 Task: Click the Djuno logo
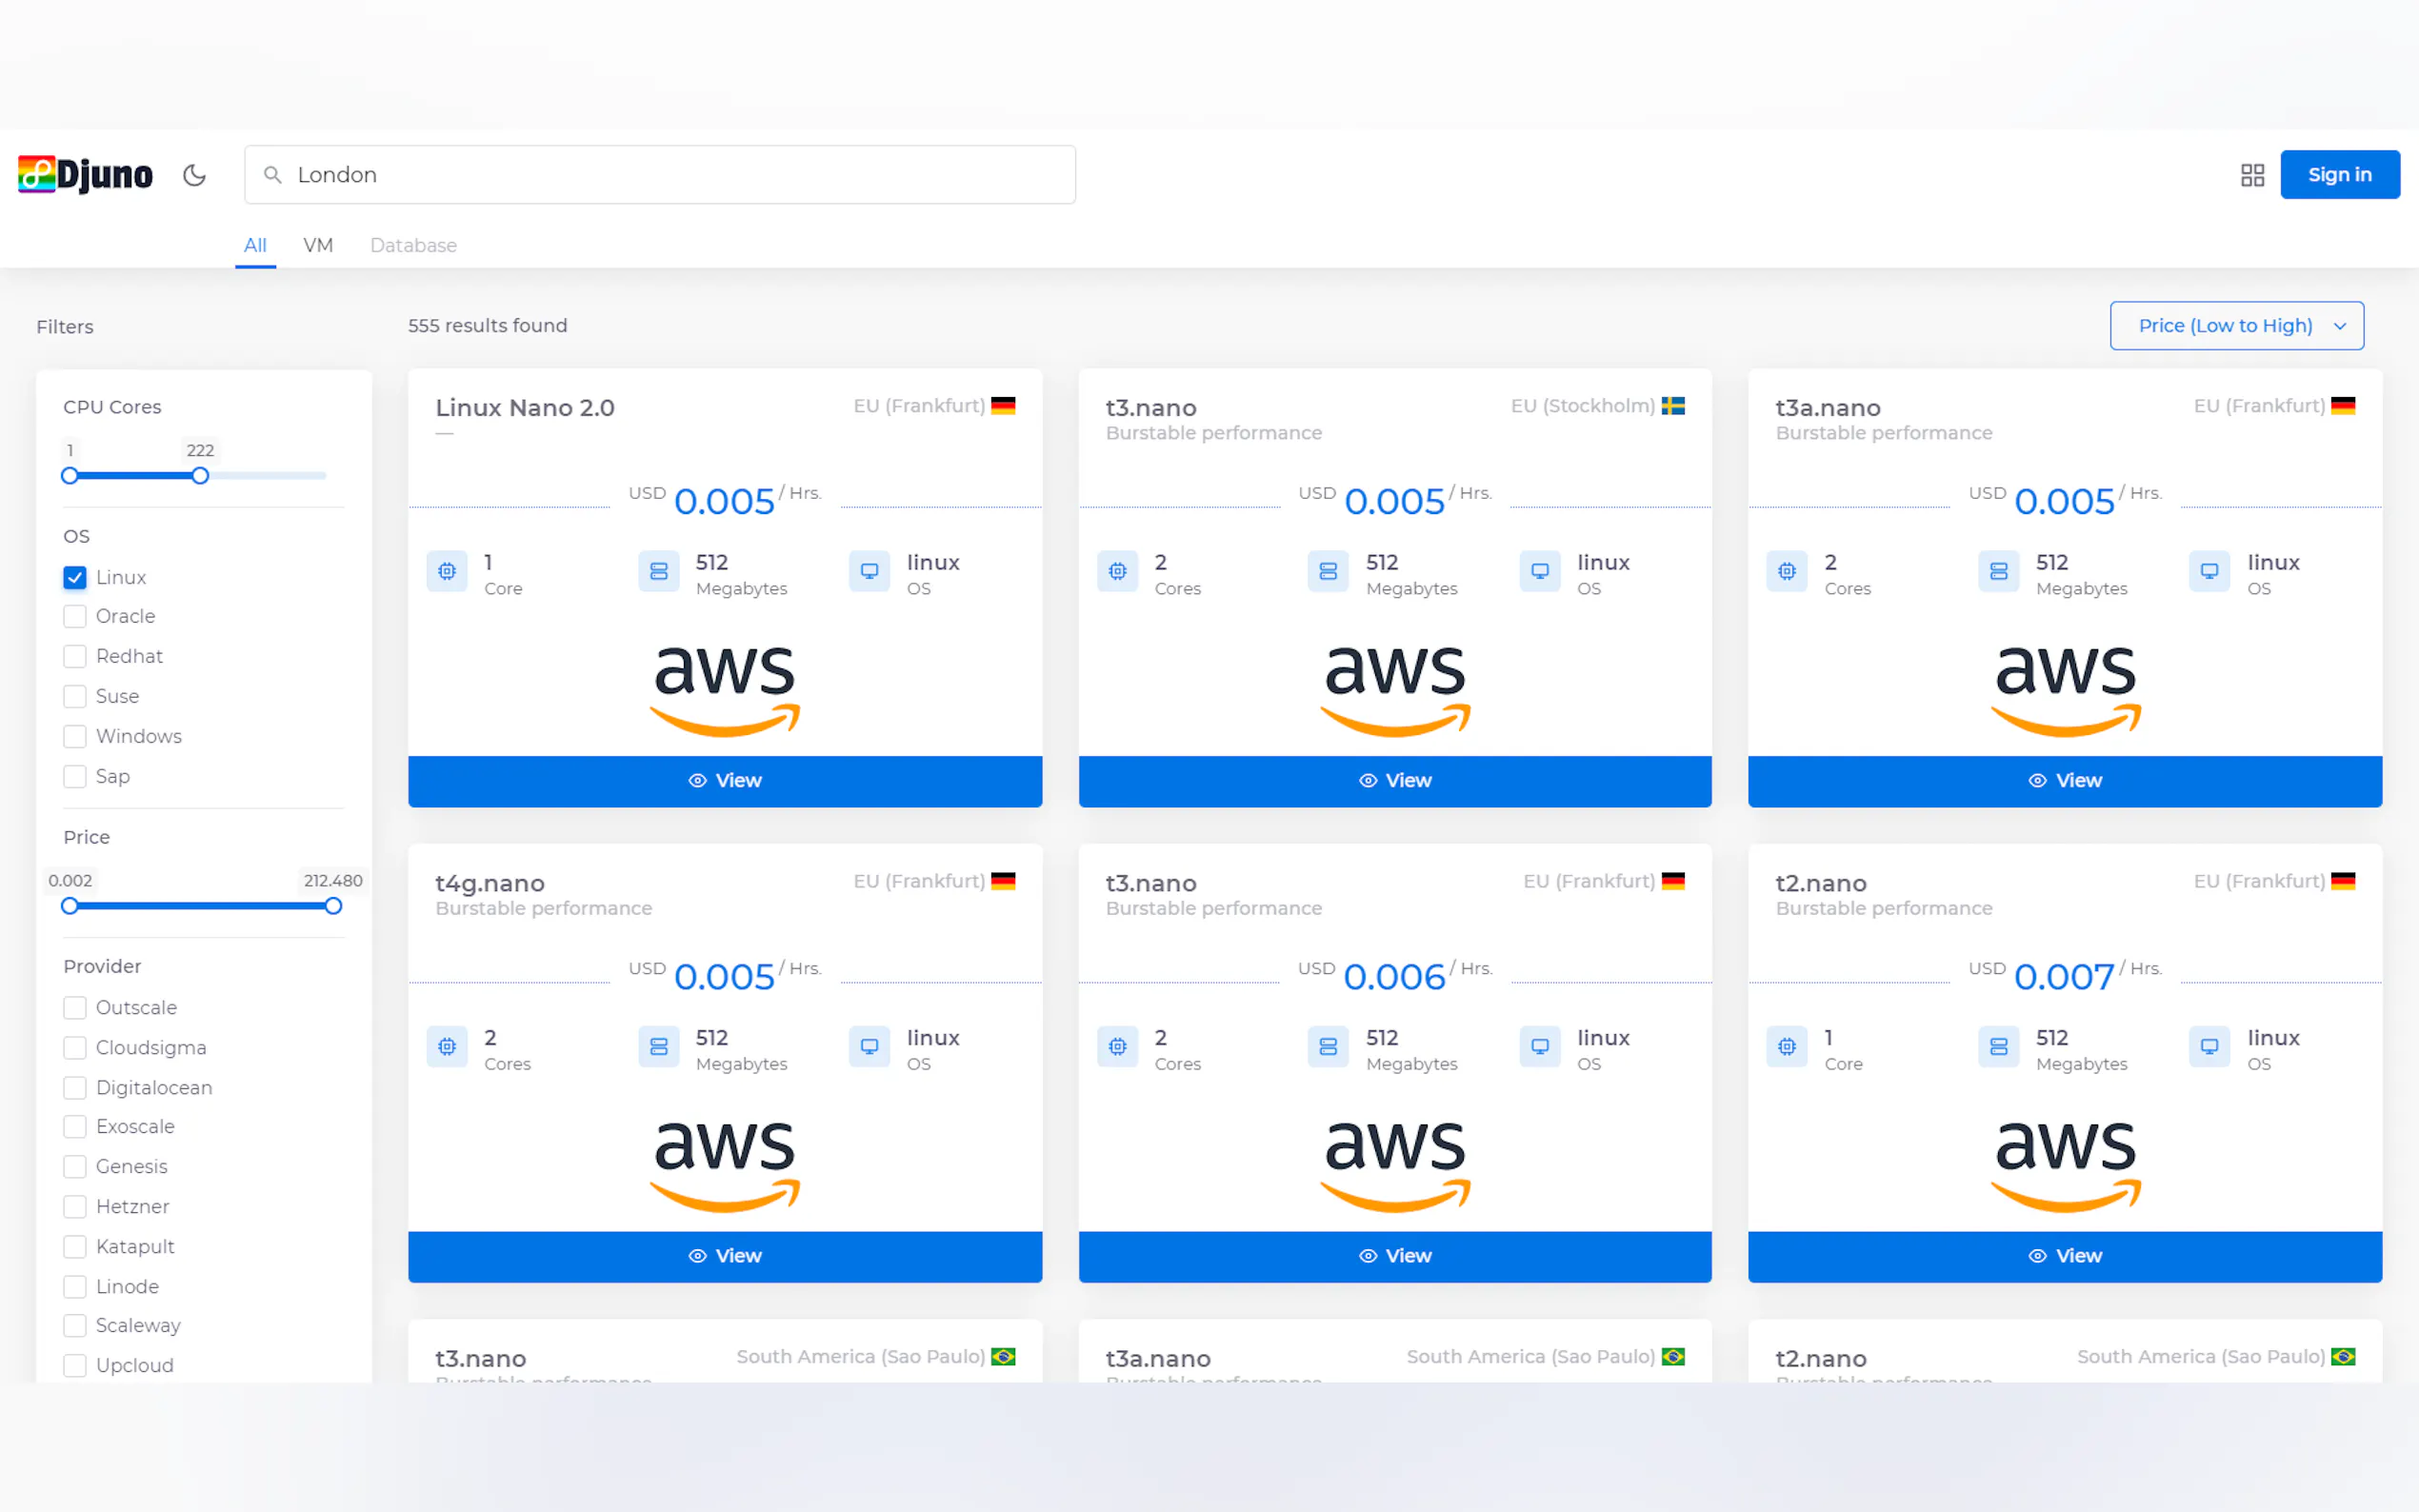point(85,175)
